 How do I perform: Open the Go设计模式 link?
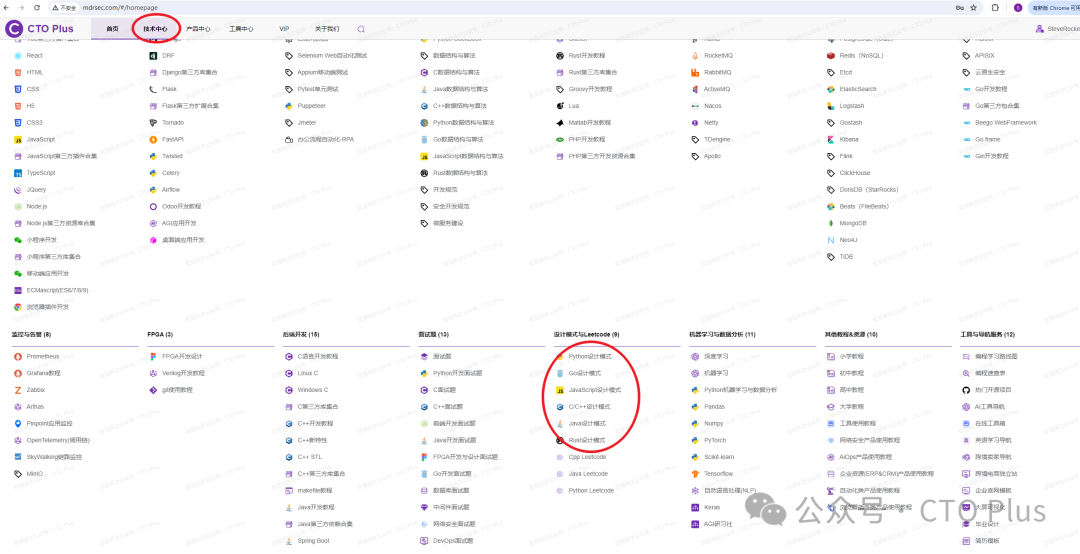(x=585, y=373)
